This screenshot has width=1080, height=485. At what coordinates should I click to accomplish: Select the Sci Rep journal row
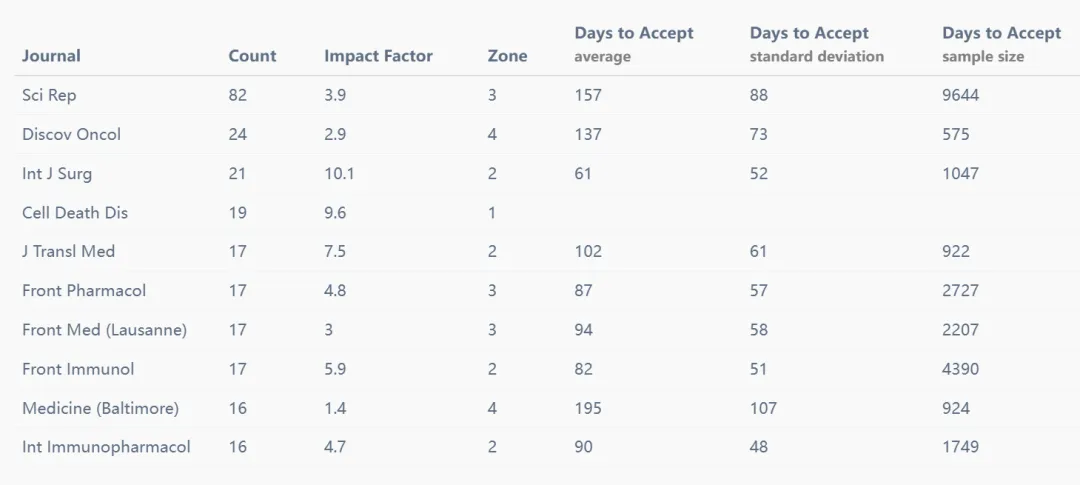click(x=540, y=95)
